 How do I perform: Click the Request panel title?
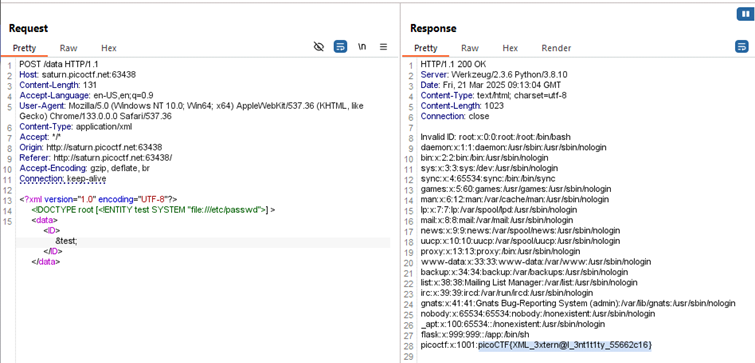click(28, 28)
